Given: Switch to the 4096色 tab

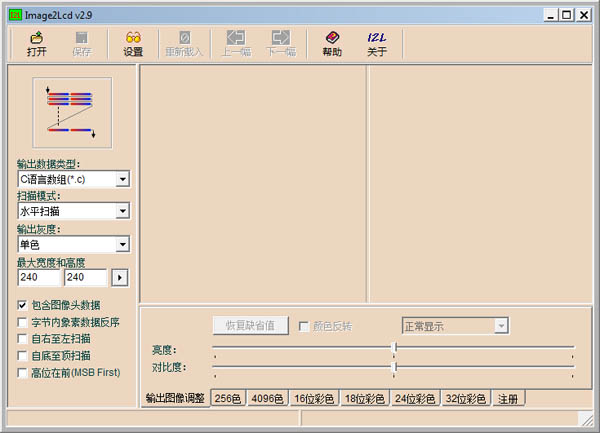Looking at the screenshot, I should (x=267, y=399).
